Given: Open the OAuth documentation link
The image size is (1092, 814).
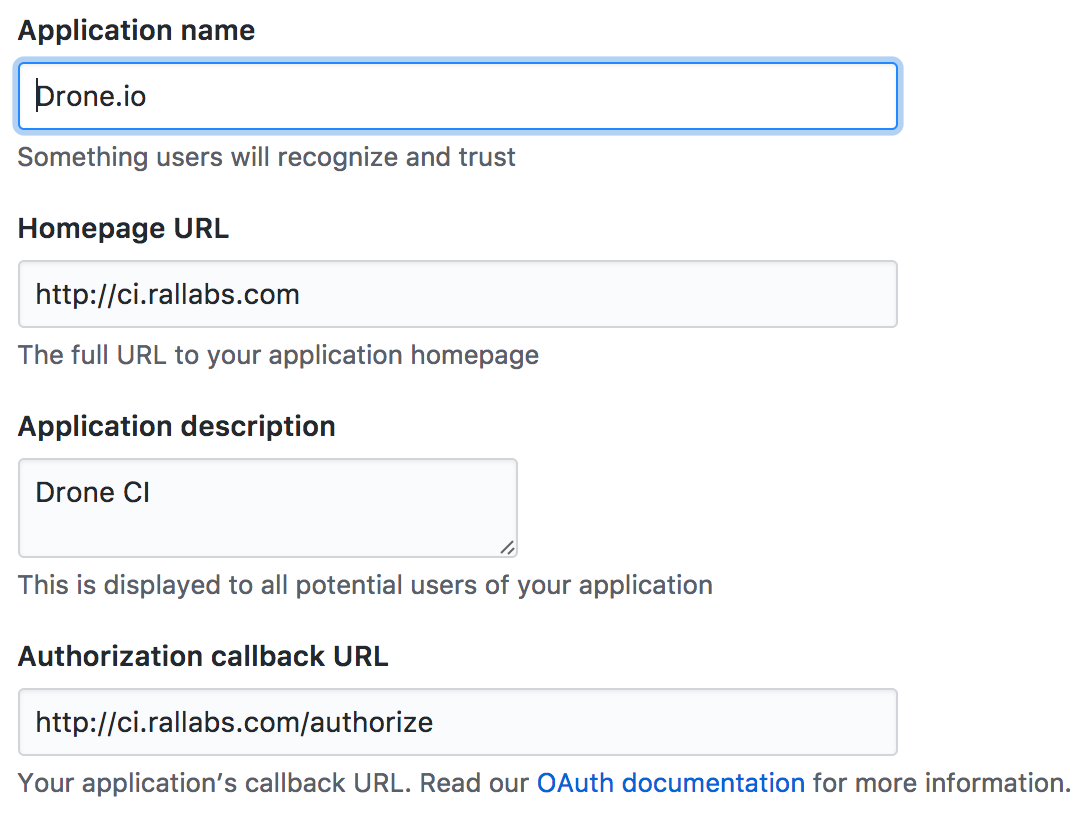Looking at the screenshot, I should 670,782.
